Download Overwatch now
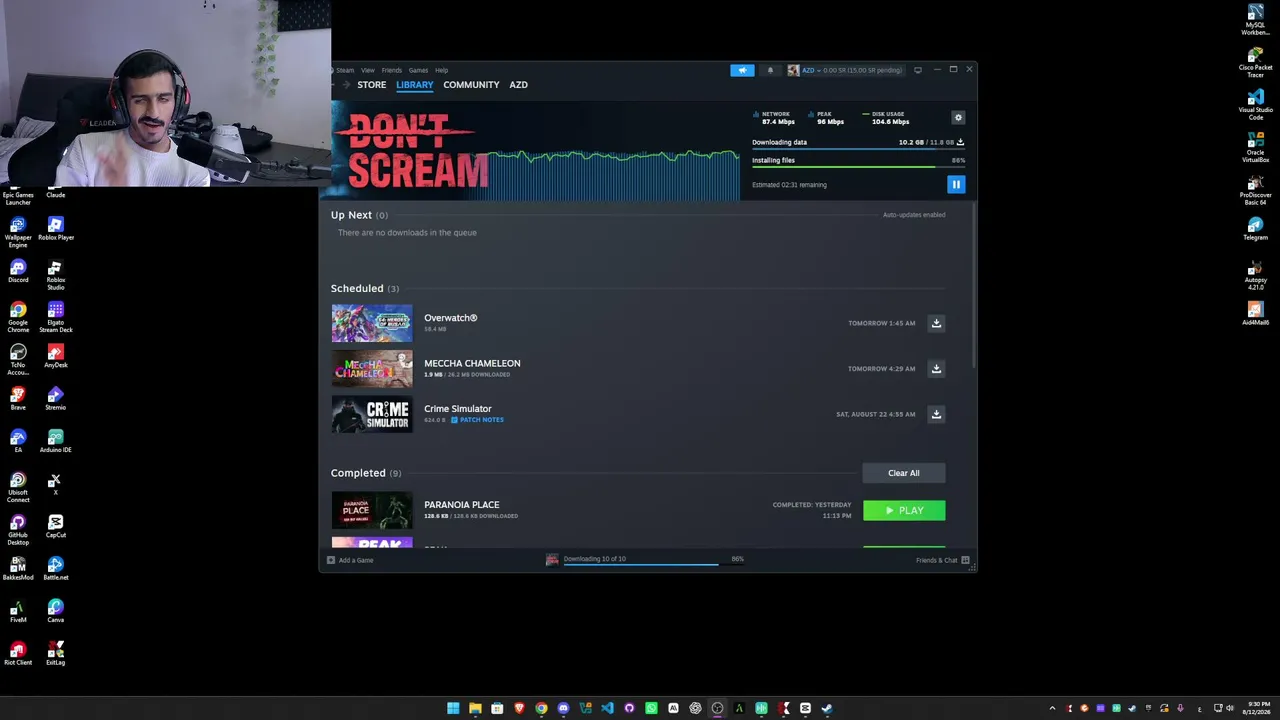1280x720 pixels. click(936, 323)
